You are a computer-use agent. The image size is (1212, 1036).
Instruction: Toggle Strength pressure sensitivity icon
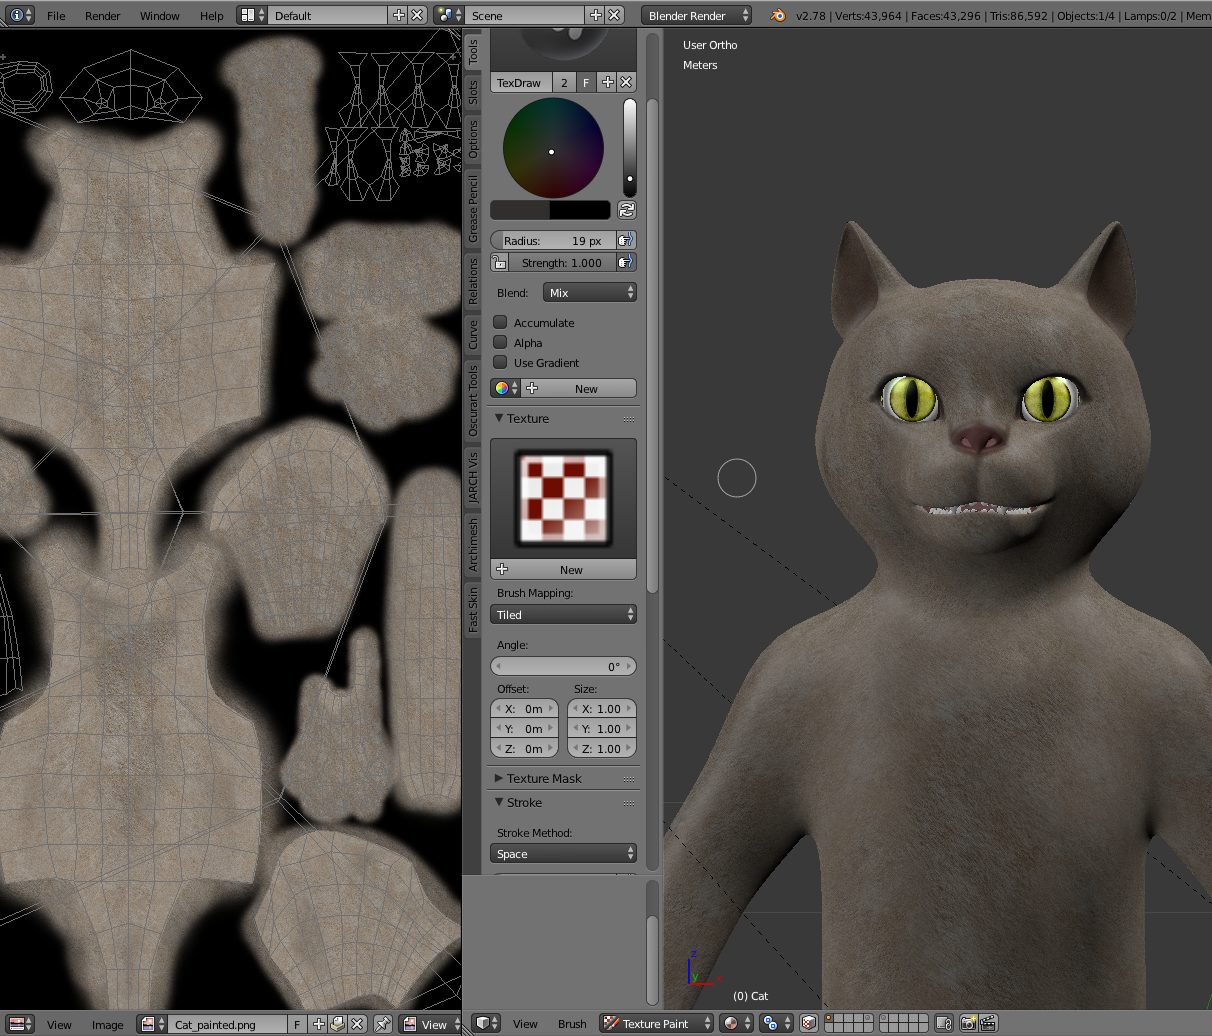(626, 262)
